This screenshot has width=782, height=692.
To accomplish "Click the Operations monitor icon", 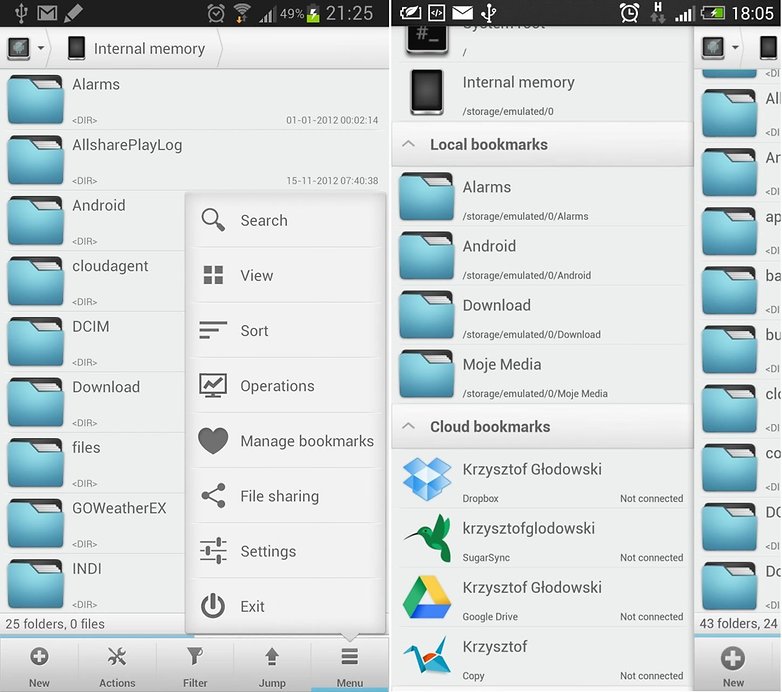I will 213,385.
